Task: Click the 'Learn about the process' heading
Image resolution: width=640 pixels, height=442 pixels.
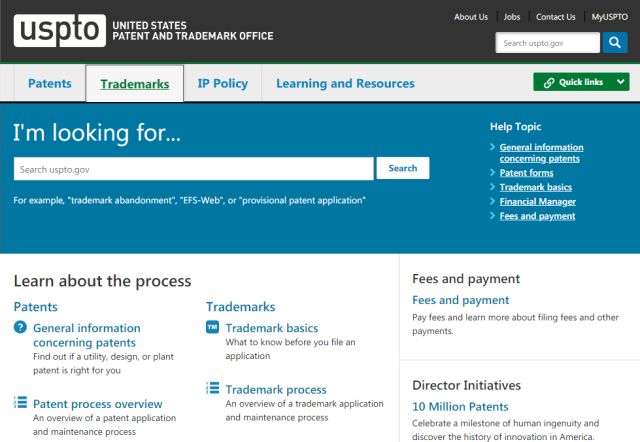Action: 102,281
